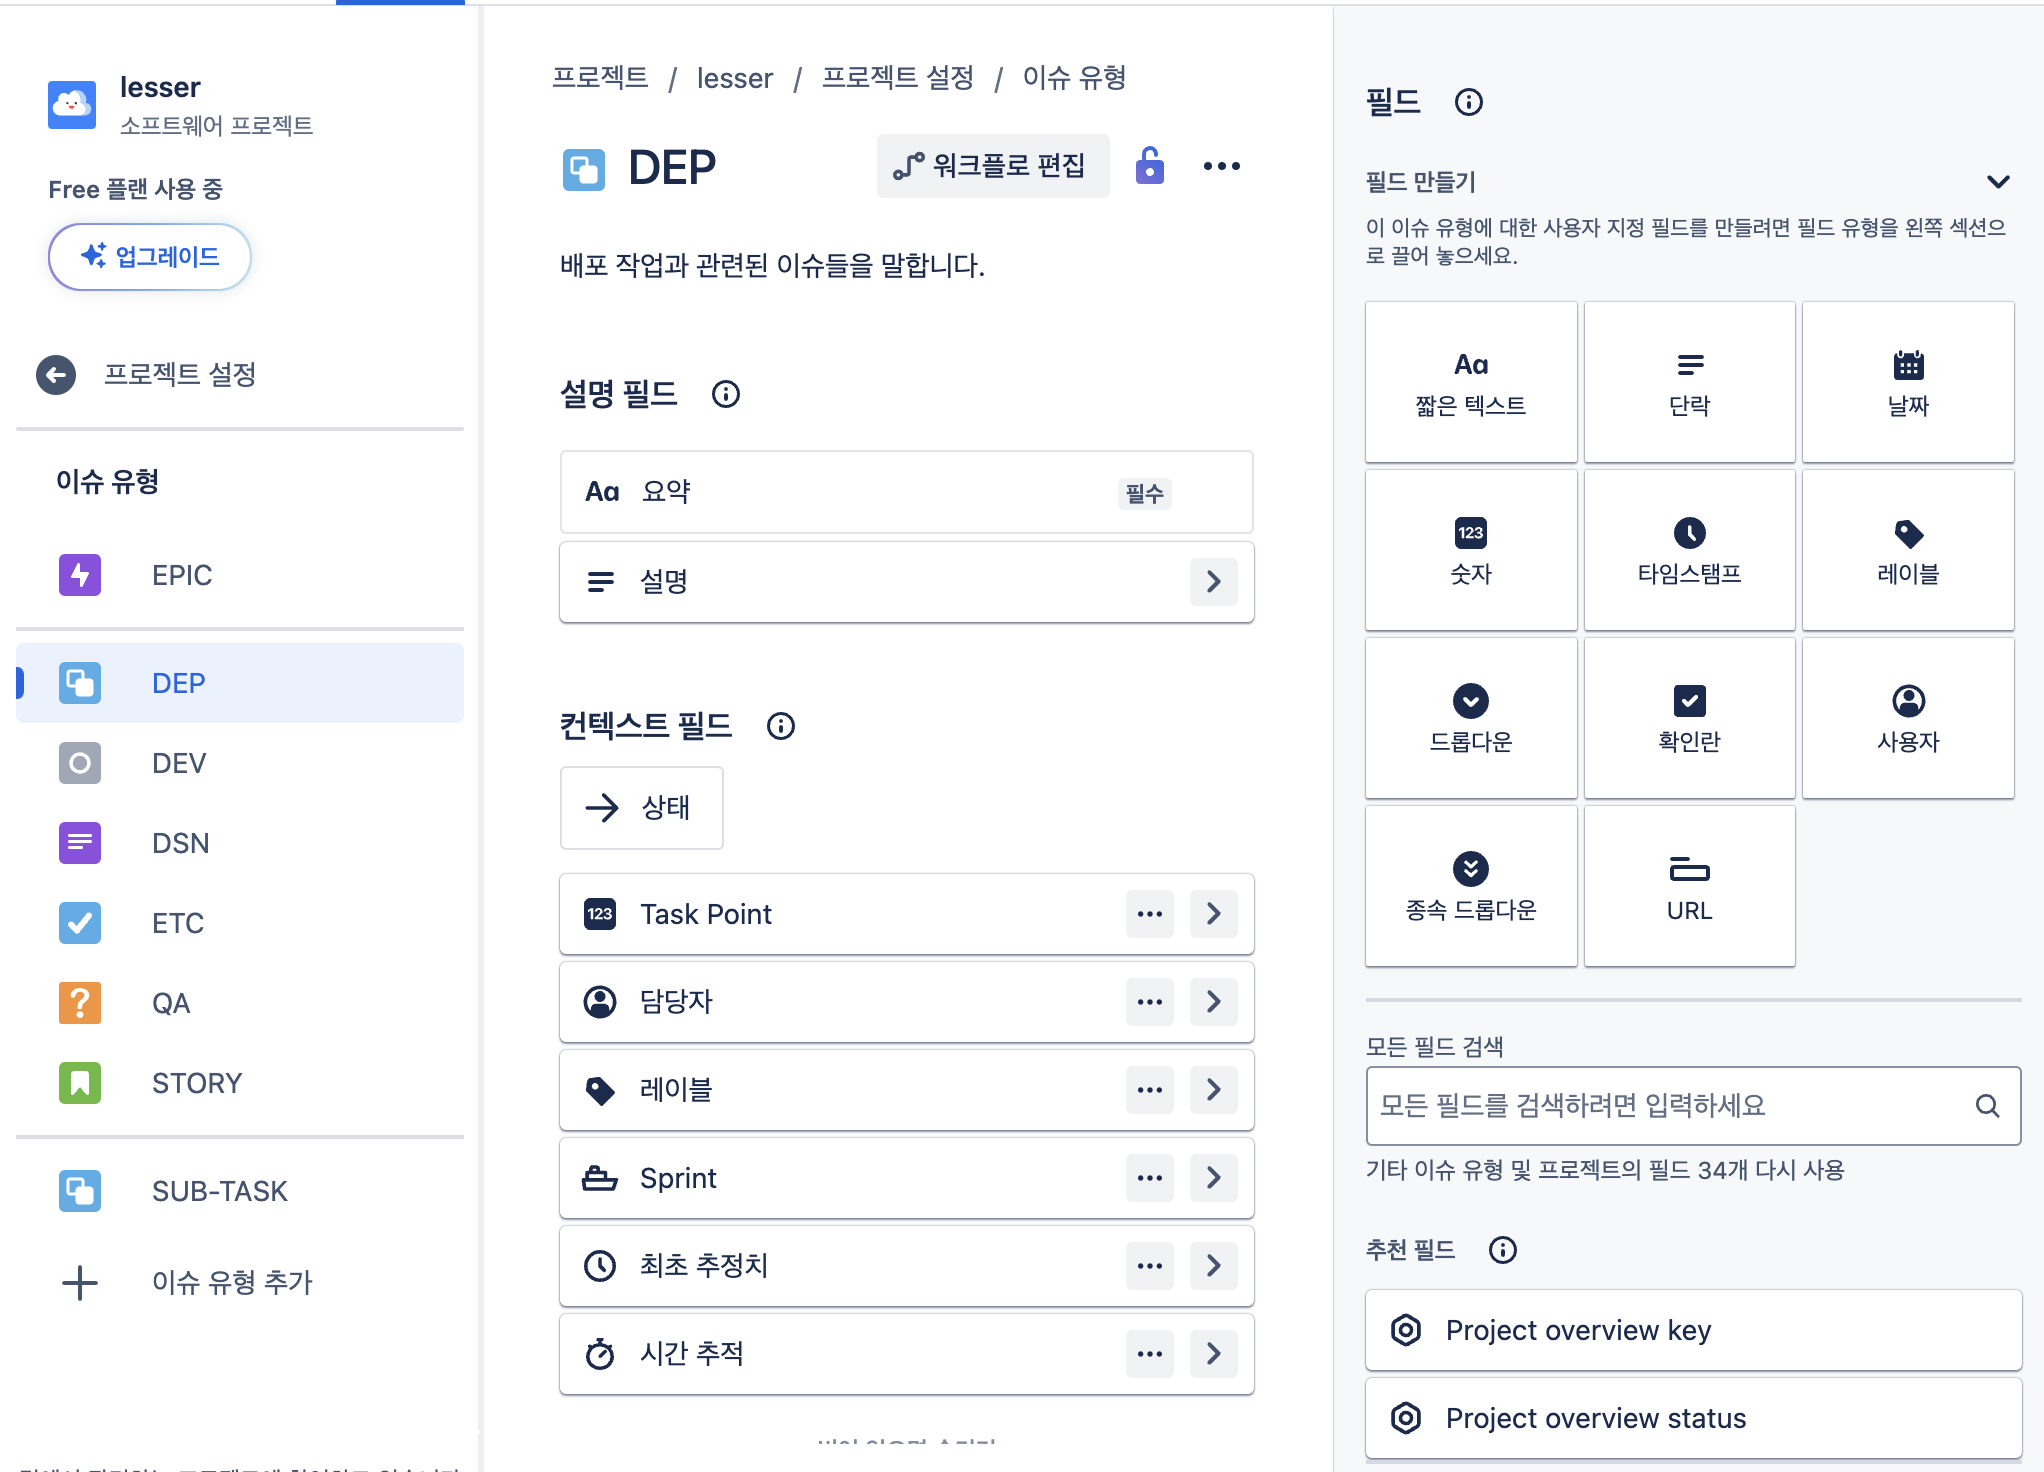The width and height of the screenshot is (2044, 1472).
Task: Select the URL field type tile
Action: pos(1689,886)
